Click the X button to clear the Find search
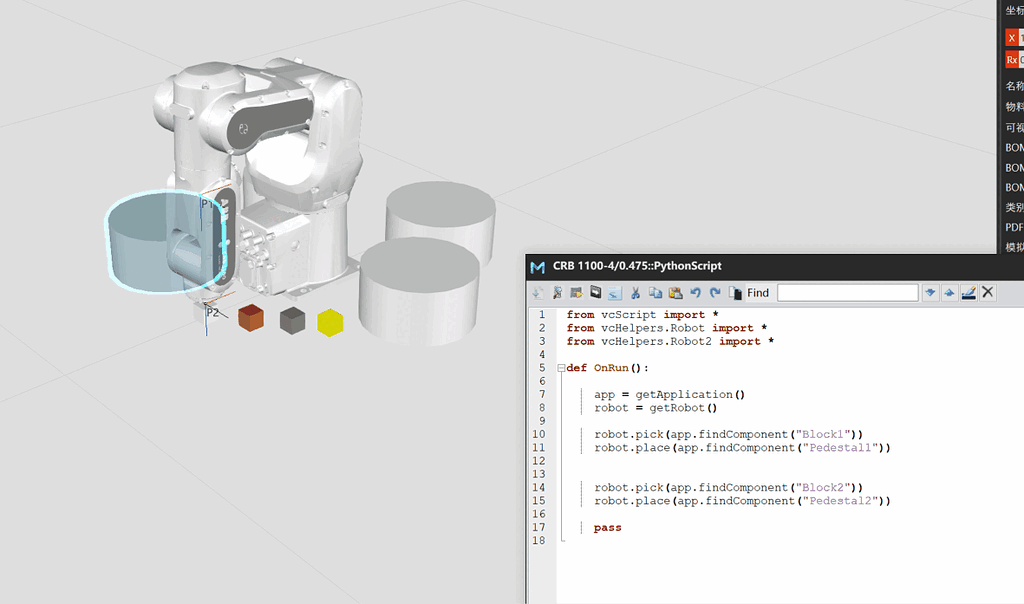Viewport: 1024px width, 604px height. [987, 292]
